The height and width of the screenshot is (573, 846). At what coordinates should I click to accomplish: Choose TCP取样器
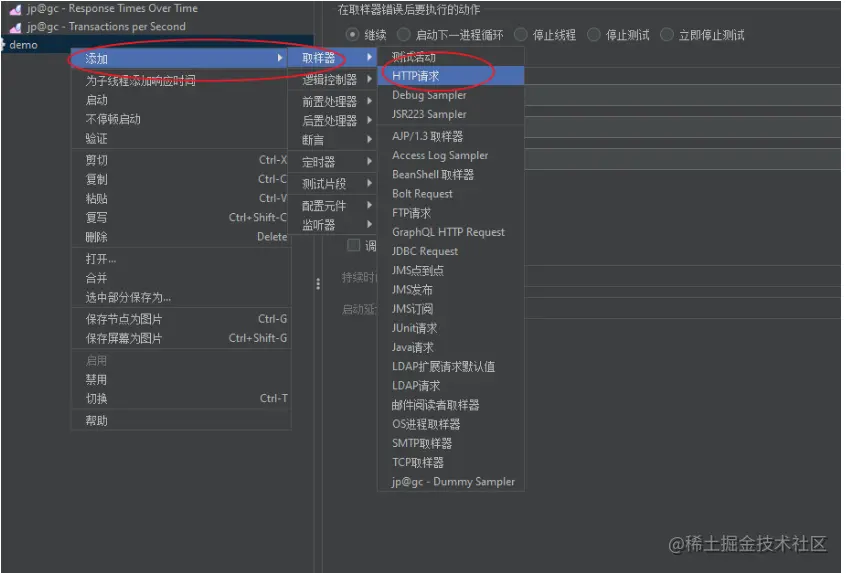[x=451, y=462]
